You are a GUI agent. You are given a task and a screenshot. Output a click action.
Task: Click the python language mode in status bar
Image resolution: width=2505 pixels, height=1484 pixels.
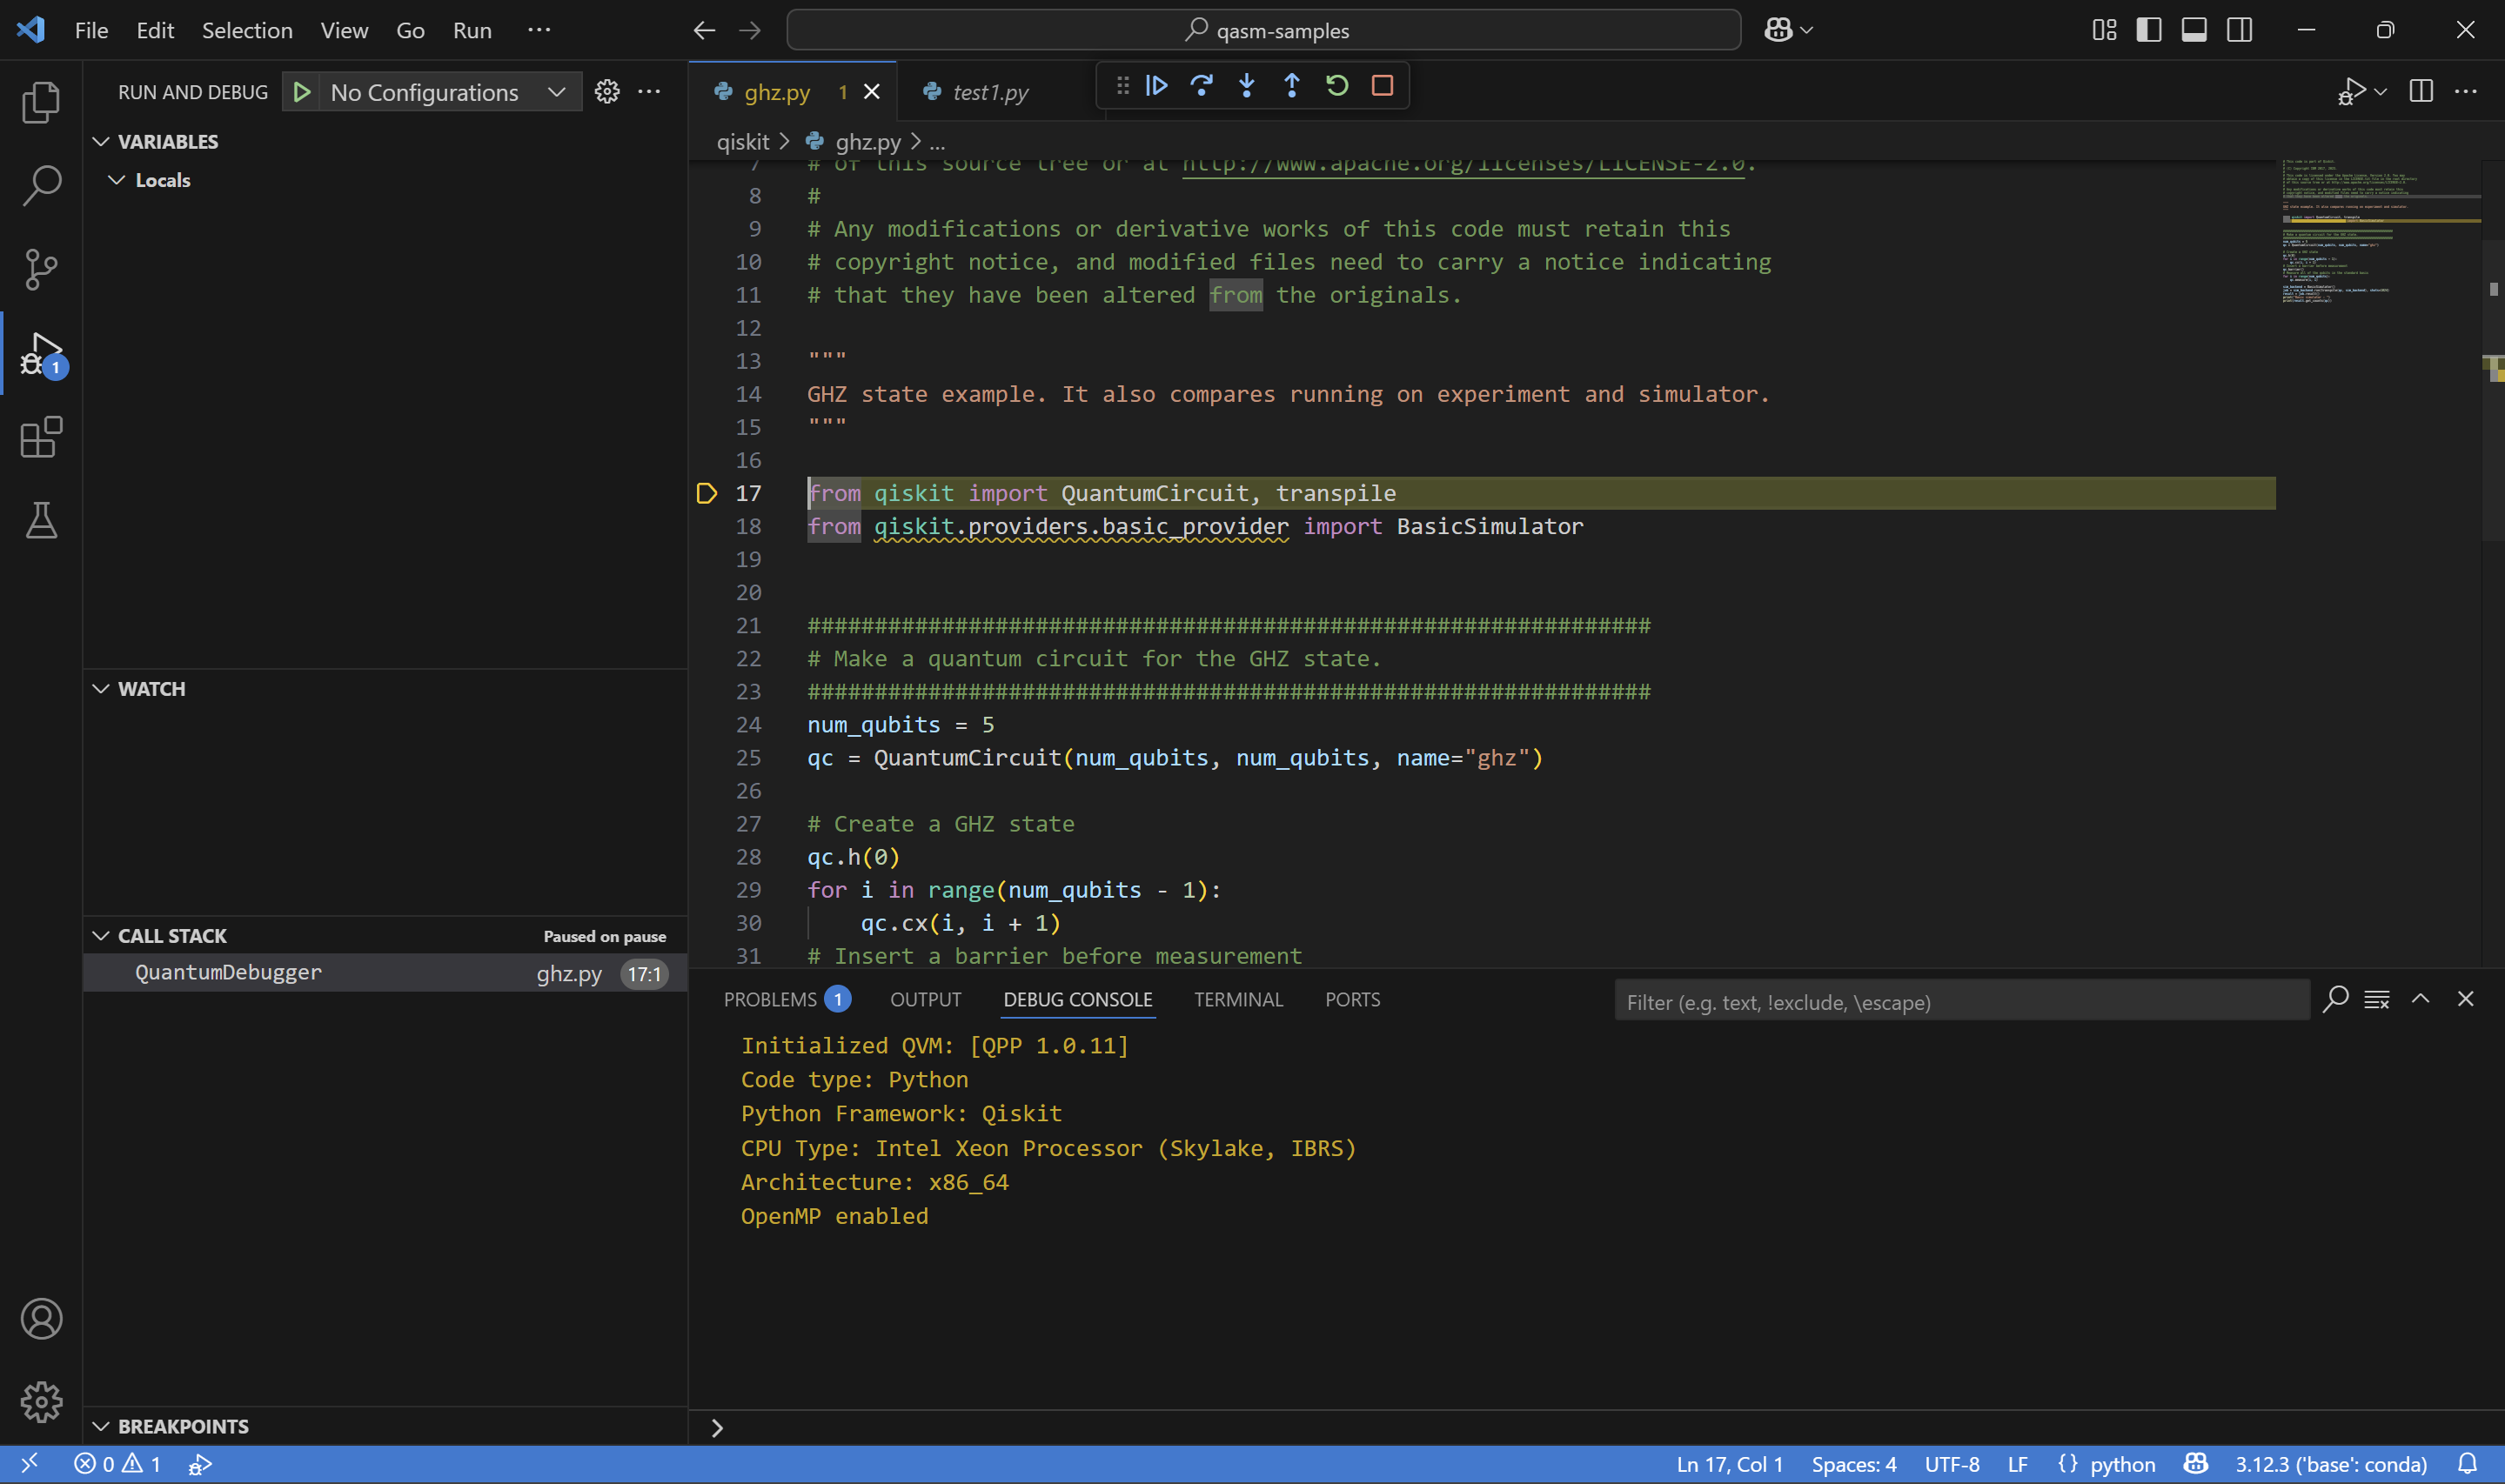coord(2121,1464)
